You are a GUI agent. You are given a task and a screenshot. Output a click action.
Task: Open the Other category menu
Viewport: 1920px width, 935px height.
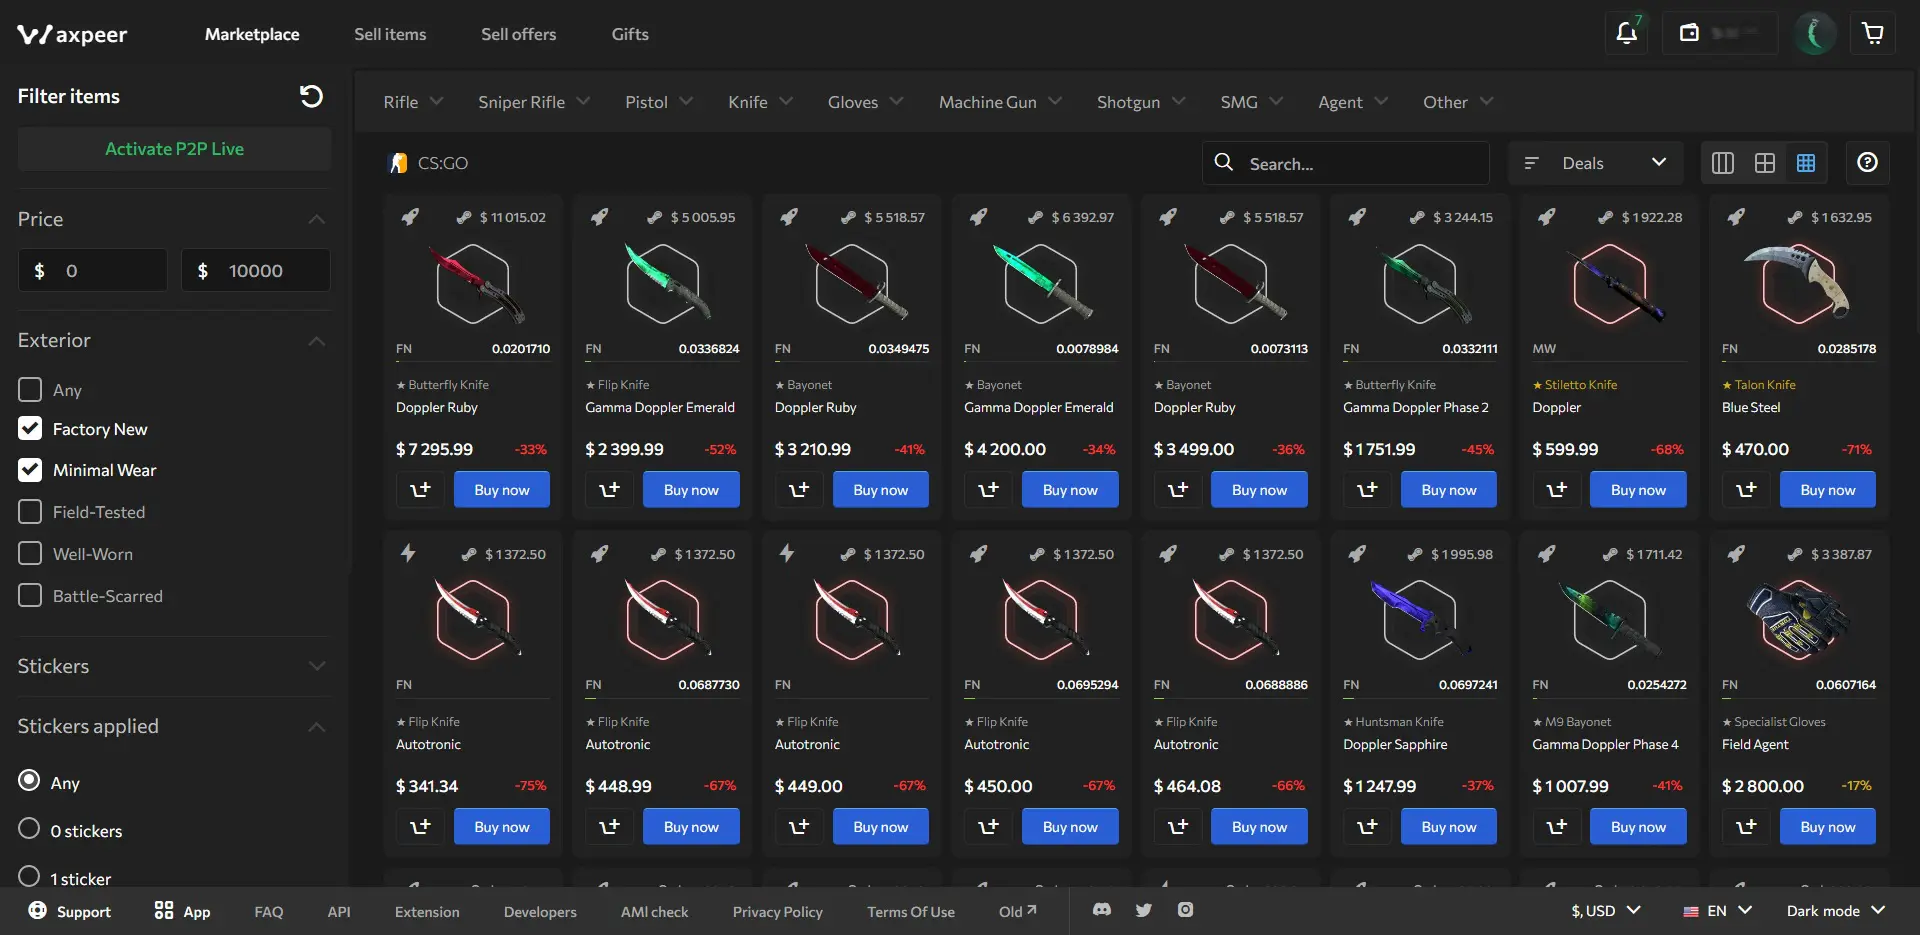click(x=1458, y=102)
